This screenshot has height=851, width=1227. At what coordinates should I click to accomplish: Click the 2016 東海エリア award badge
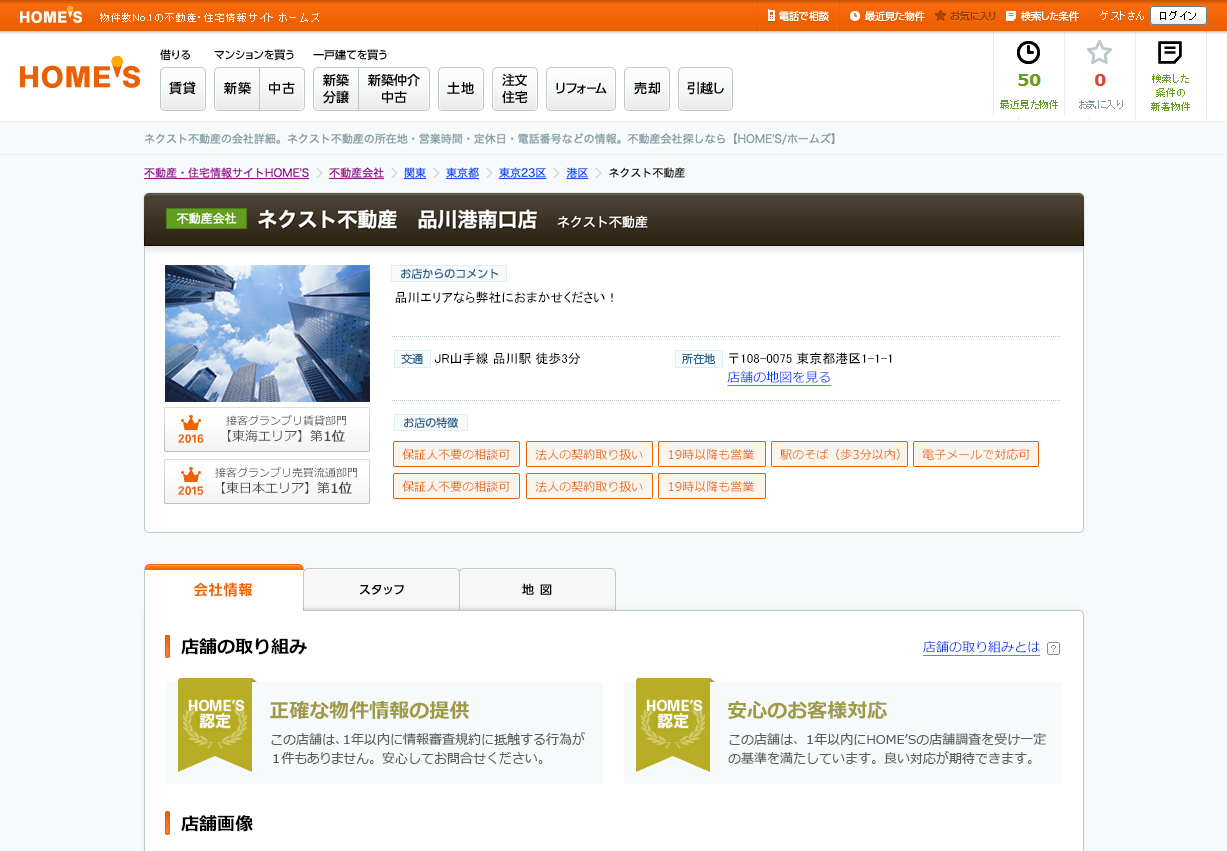267,429
